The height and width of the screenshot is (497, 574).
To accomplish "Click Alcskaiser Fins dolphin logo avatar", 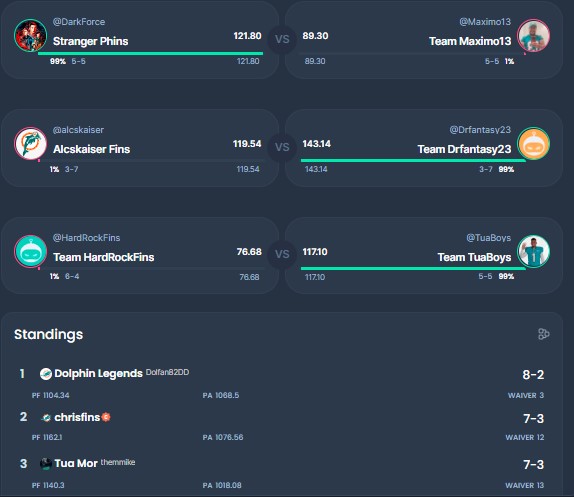I will pyautogui.click(x=30, y=143).
